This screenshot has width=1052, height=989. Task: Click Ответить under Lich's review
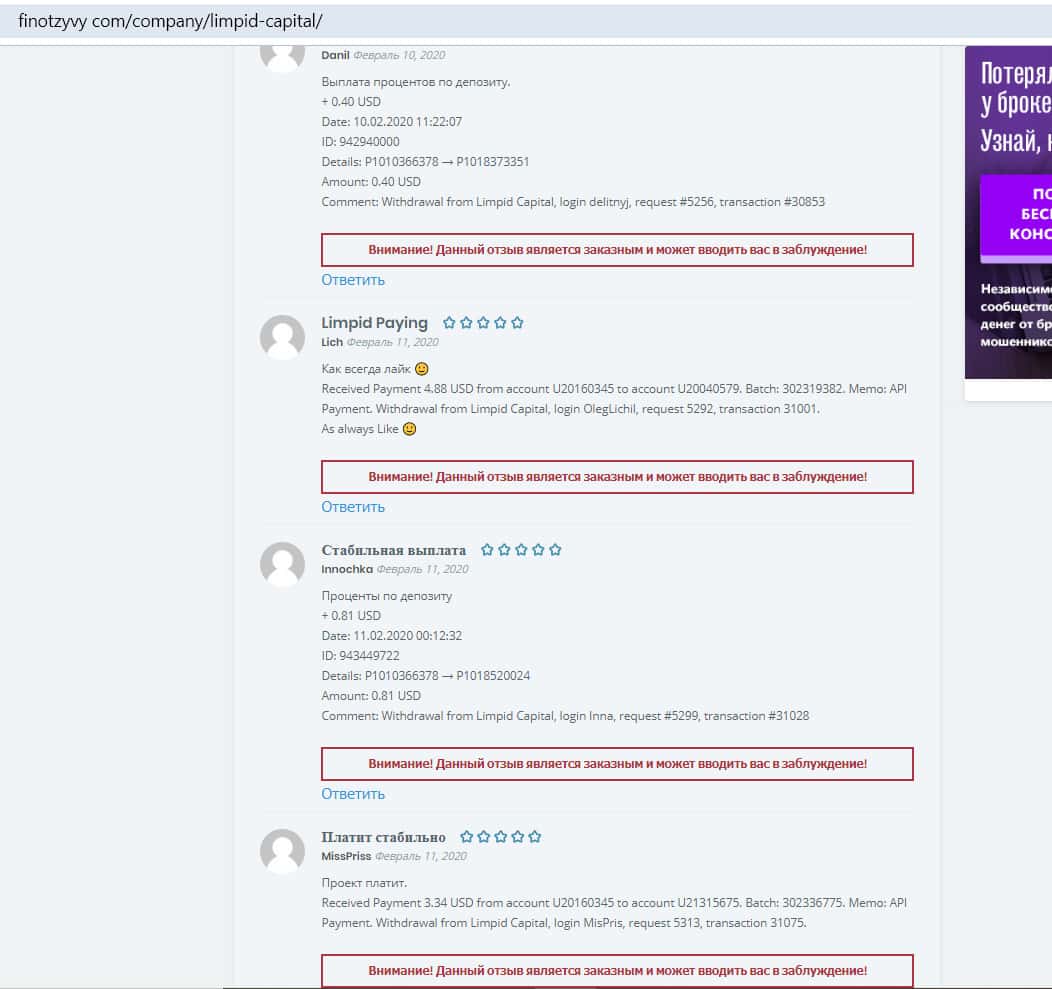point(353,507)
